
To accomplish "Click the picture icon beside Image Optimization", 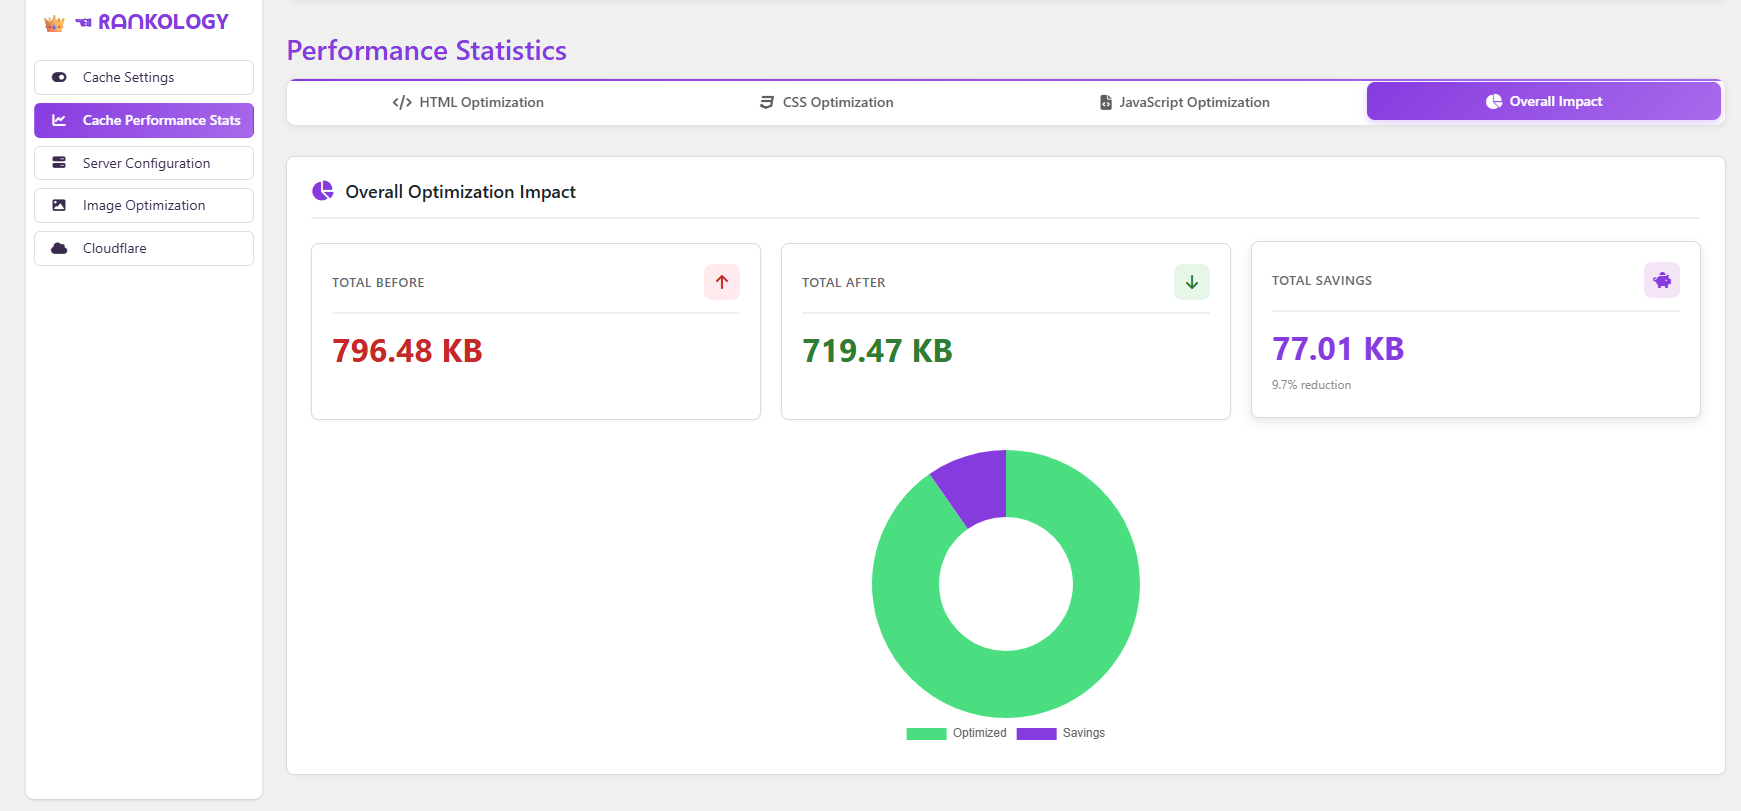I will click(x=59, y=205).
